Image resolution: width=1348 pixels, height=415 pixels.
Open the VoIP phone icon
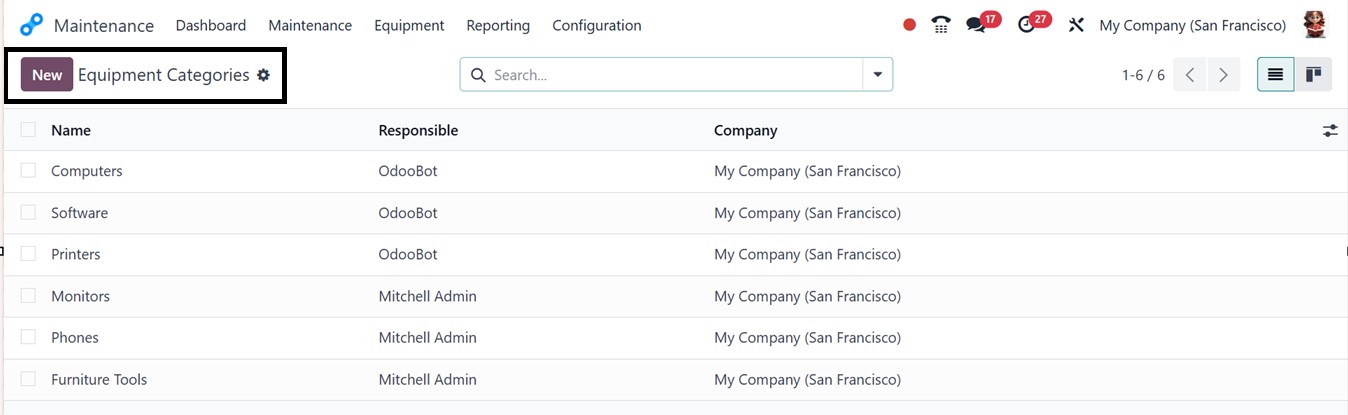click(x=940, y=25)
